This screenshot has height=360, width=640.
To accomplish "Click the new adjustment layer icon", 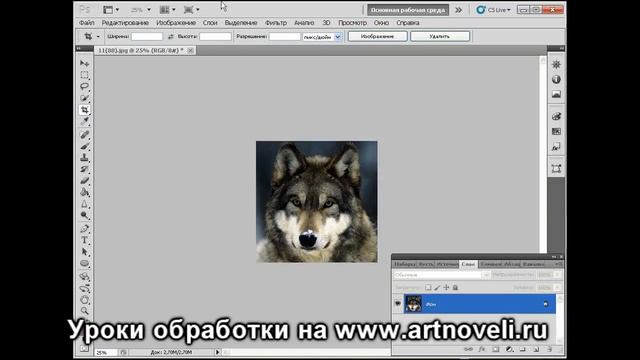I will [x=509, y=349].
